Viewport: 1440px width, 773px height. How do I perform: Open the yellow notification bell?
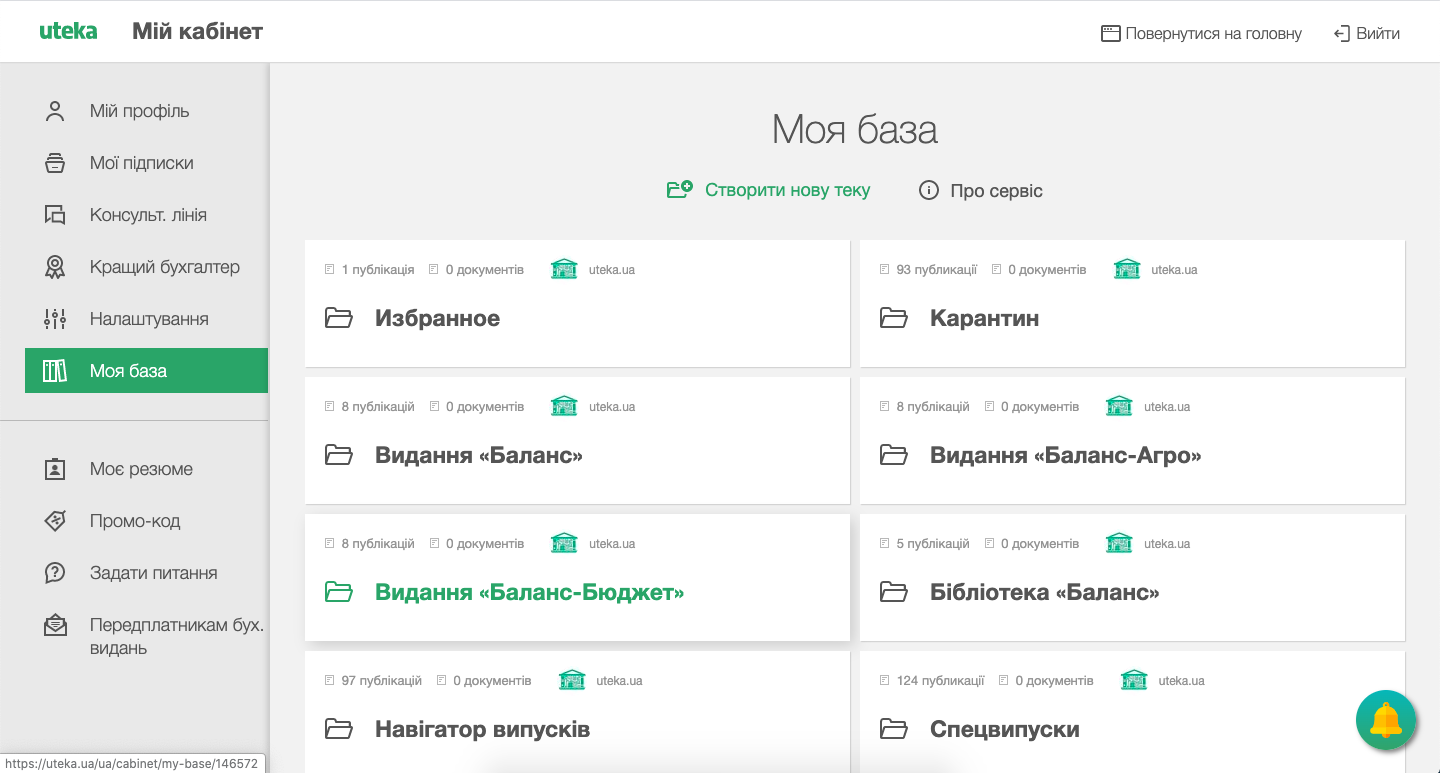1386,720
